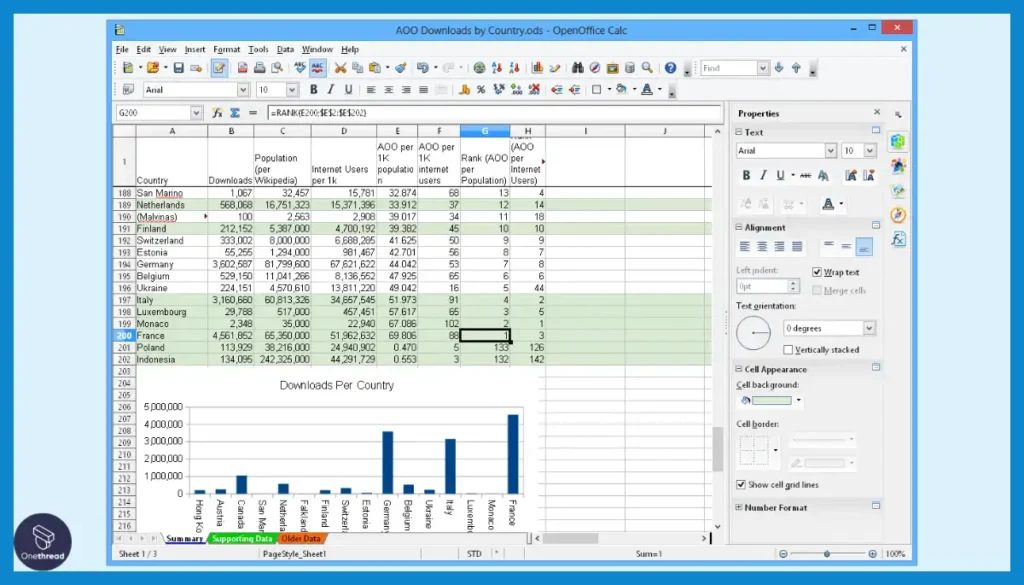Image resolution: width=1024 pixels, height=585 pixels.
Task: Click the Zoom Out minus button
Action: coord(783,554)
